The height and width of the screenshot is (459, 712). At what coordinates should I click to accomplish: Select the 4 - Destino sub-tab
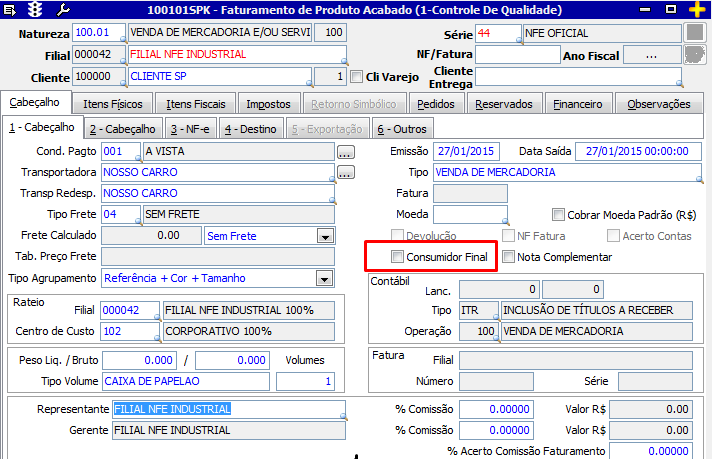click(251, 129)
